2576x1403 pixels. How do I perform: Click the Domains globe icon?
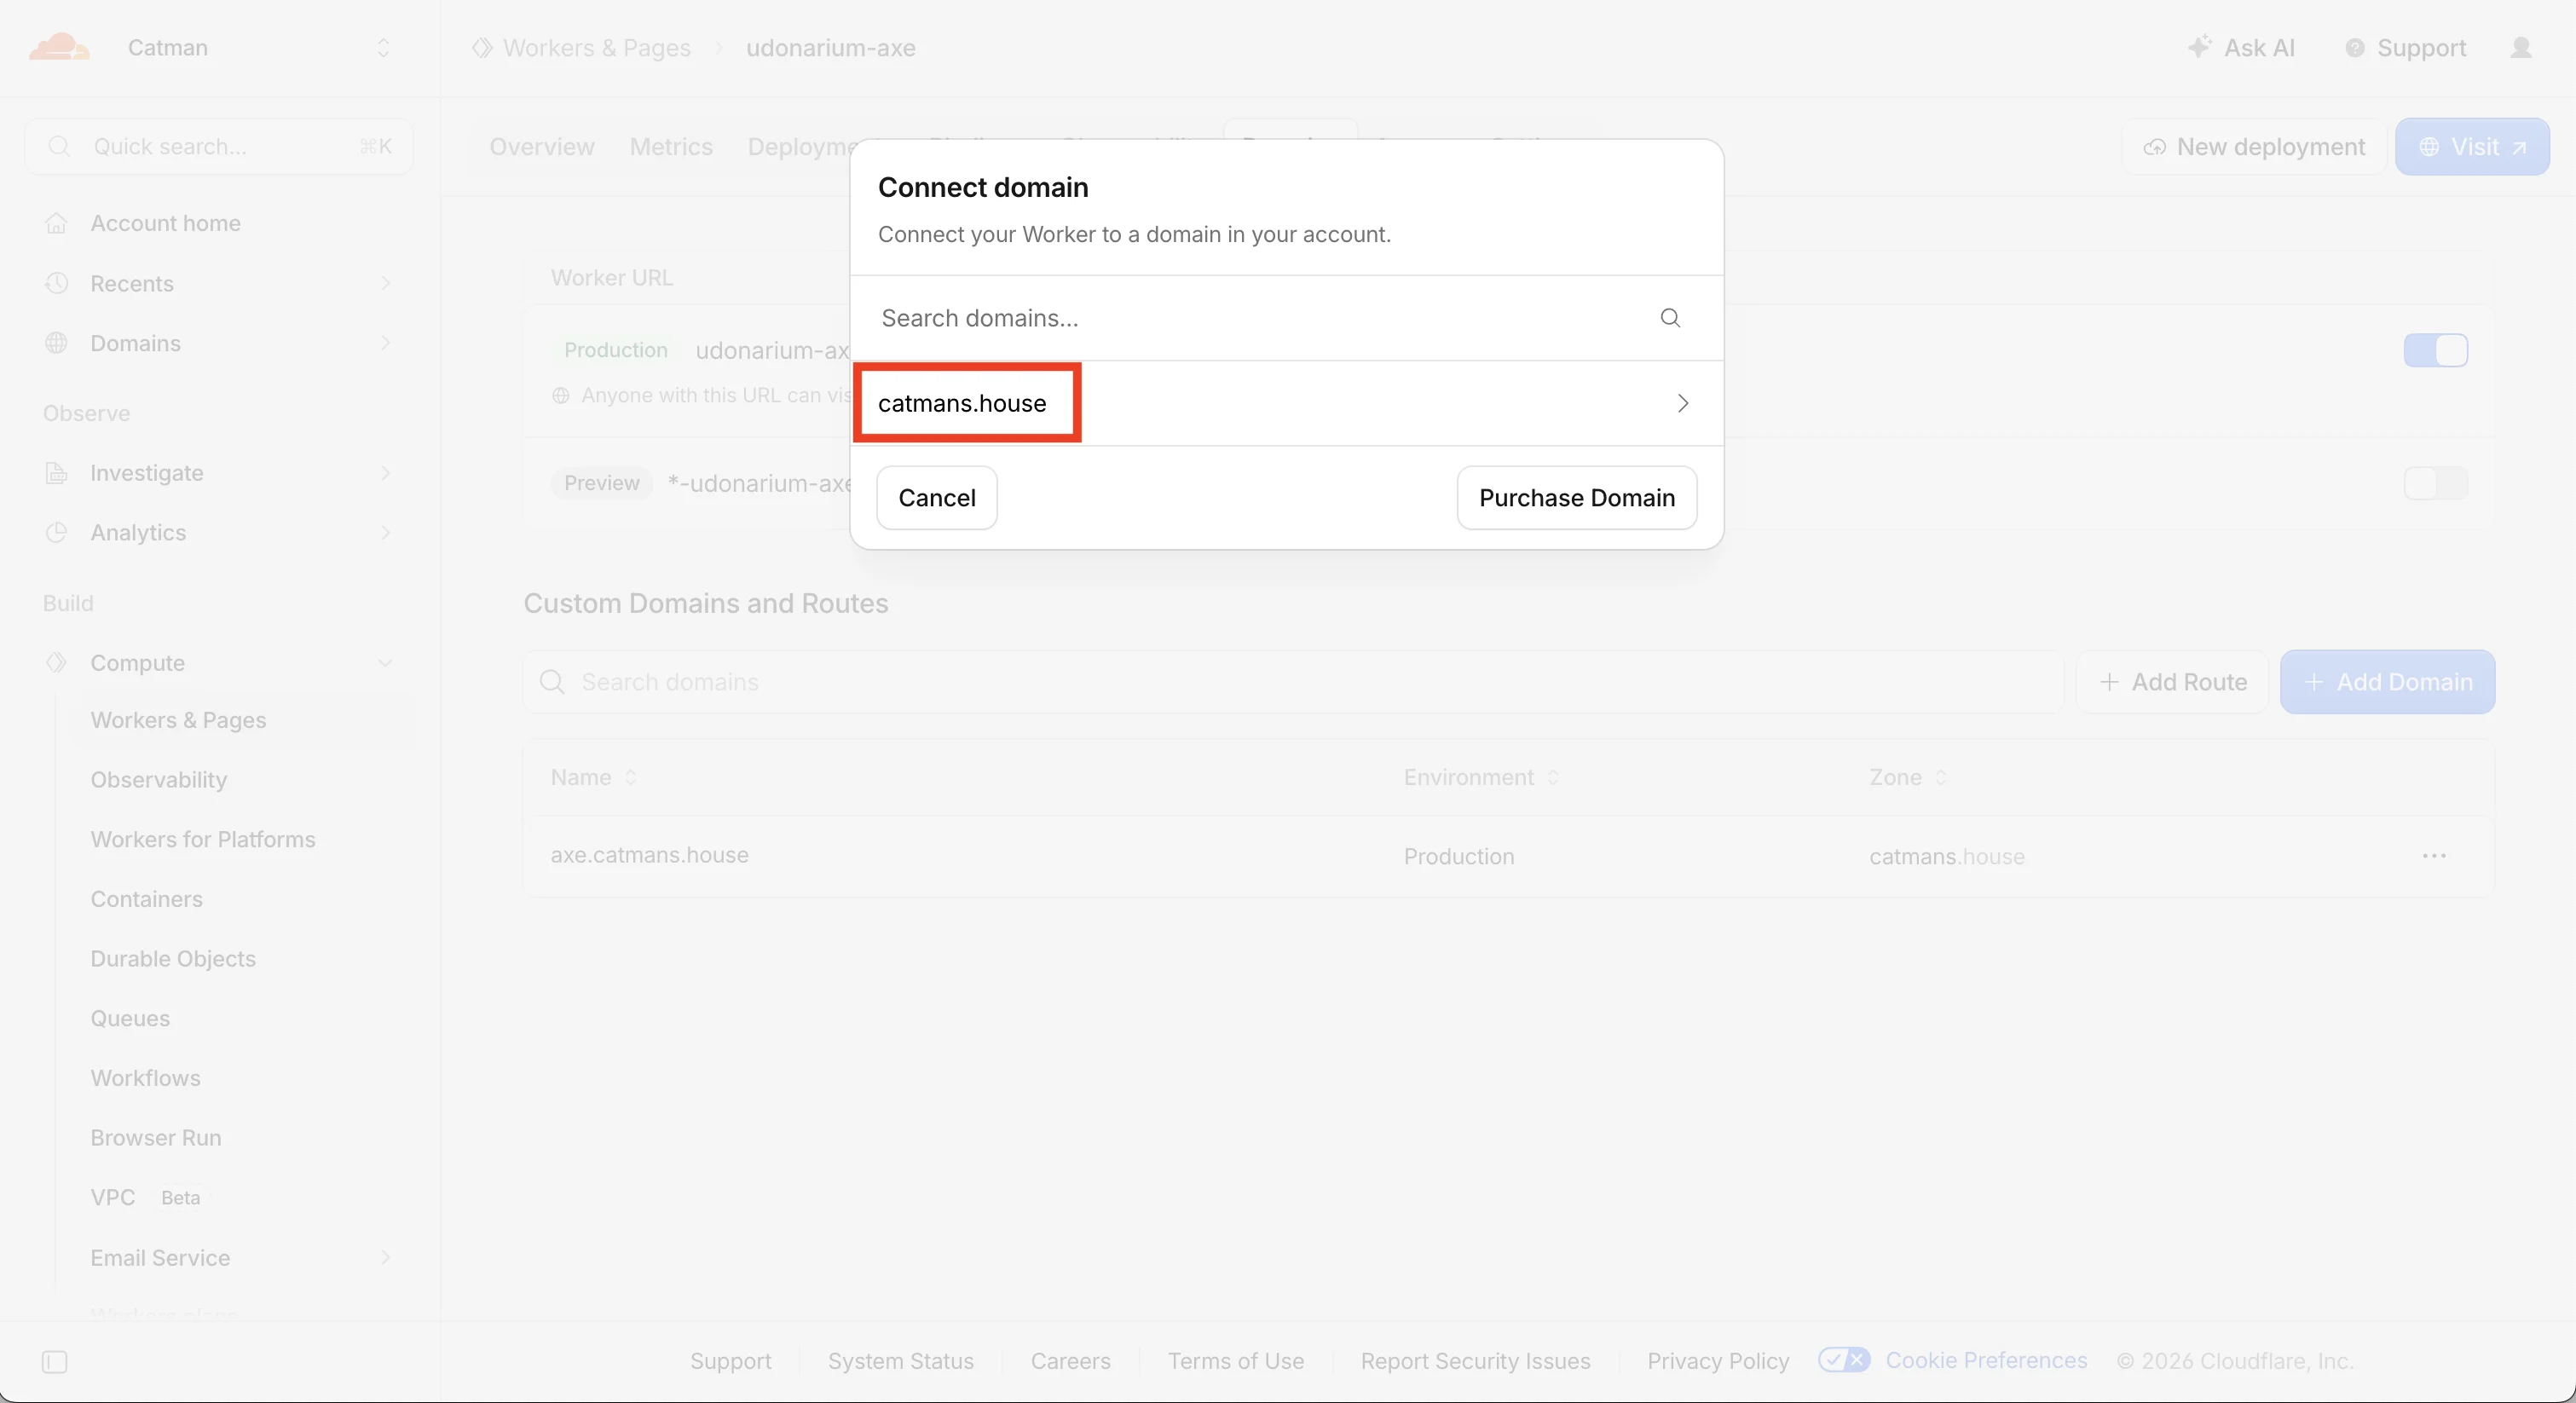(x=57, y=343)
